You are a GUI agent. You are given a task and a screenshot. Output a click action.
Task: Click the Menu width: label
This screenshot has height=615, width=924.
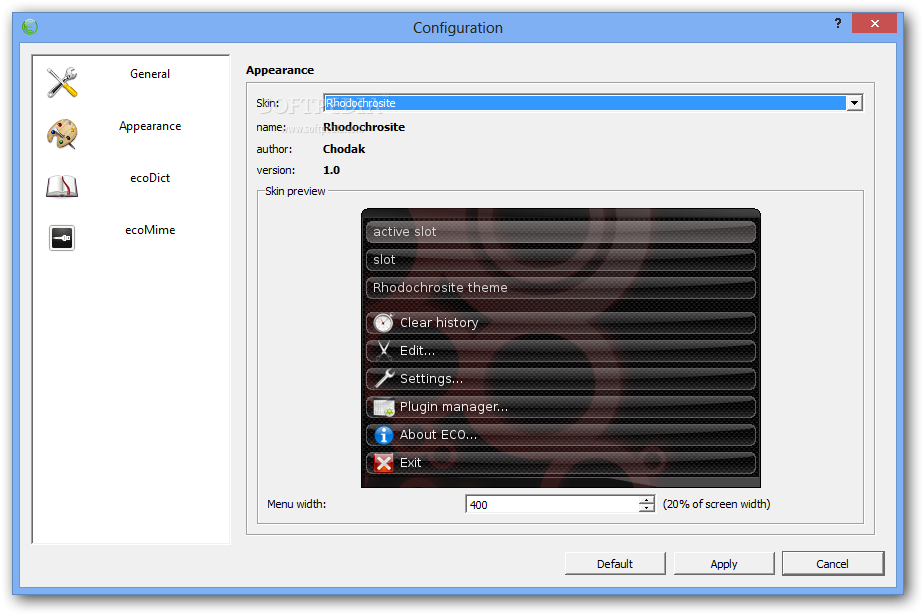coord(296,504)
